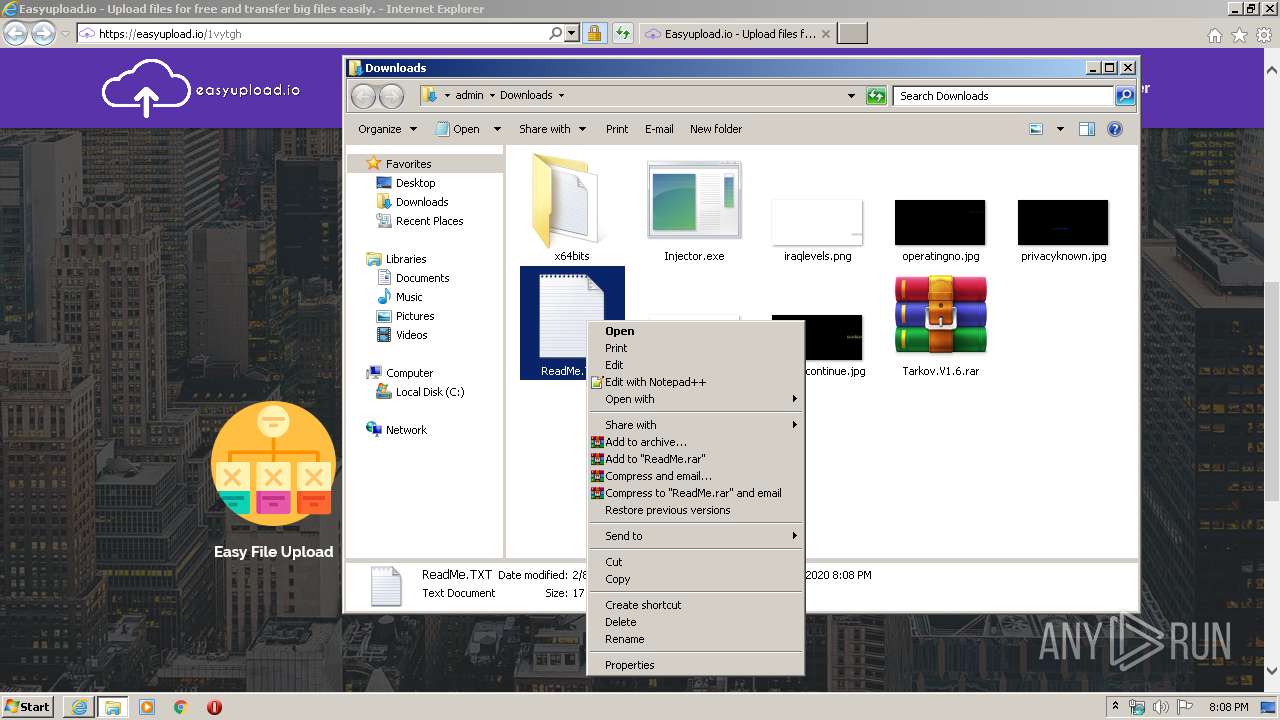Choose Delete from the context menu

coord(695,622)
